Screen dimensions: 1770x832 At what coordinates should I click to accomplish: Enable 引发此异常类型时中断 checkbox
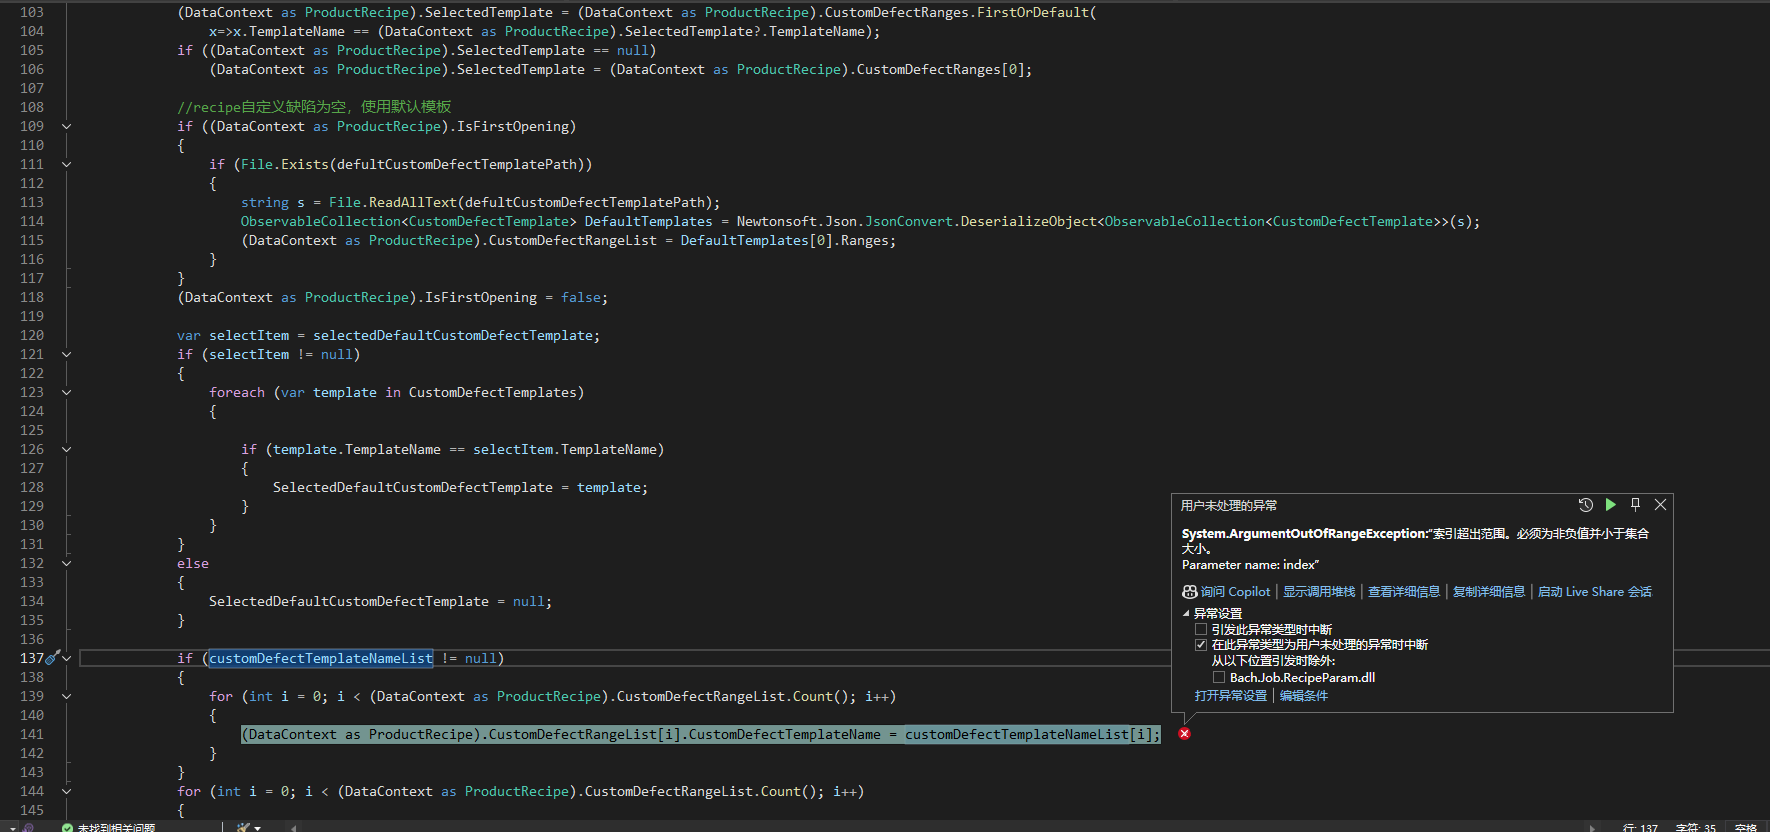(x=1201, y=629)
